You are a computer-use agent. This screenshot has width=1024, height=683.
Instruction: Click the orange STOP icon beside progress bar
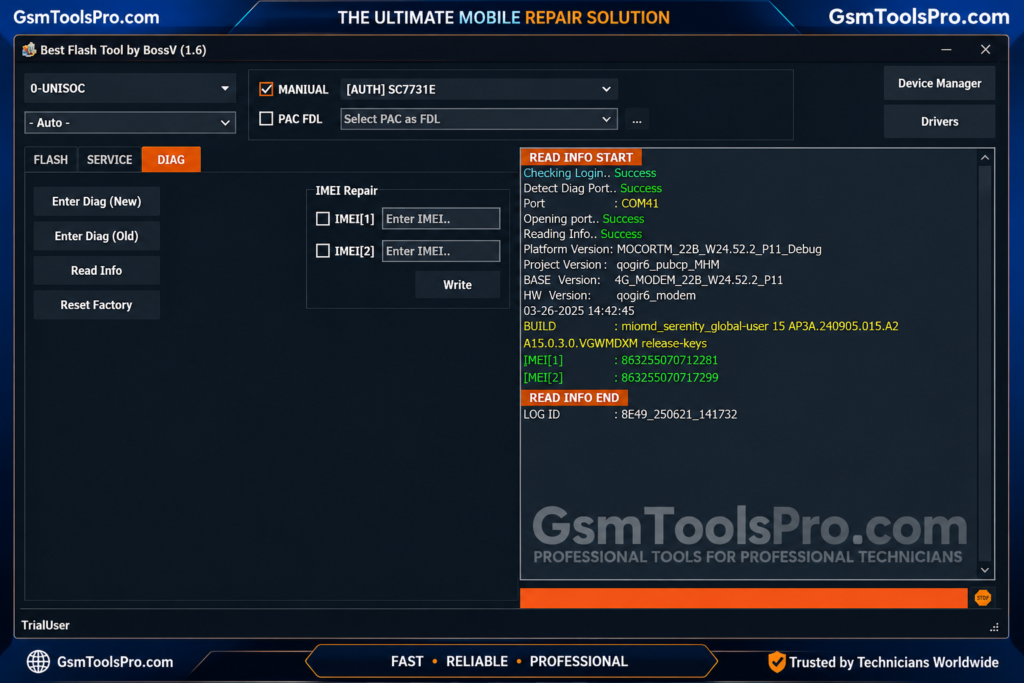pyautogui.click(x=982, y=597)
